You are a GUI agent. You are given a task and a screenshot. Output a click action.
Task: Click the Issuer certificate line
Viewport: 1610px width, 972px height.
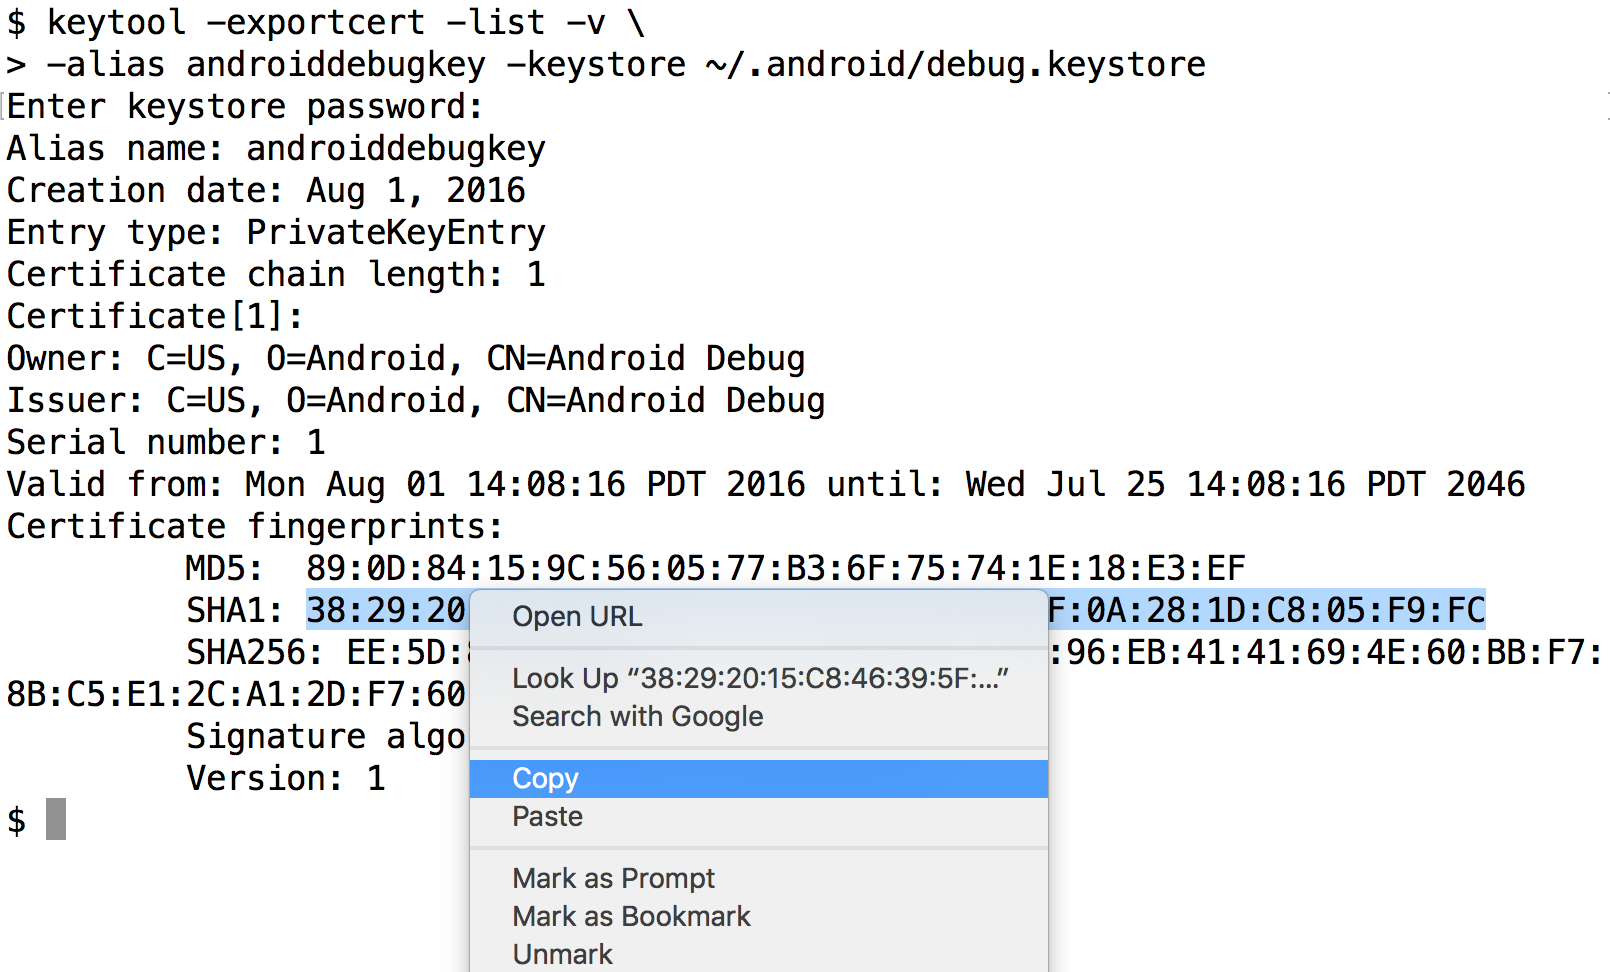(x=415, y=400)
